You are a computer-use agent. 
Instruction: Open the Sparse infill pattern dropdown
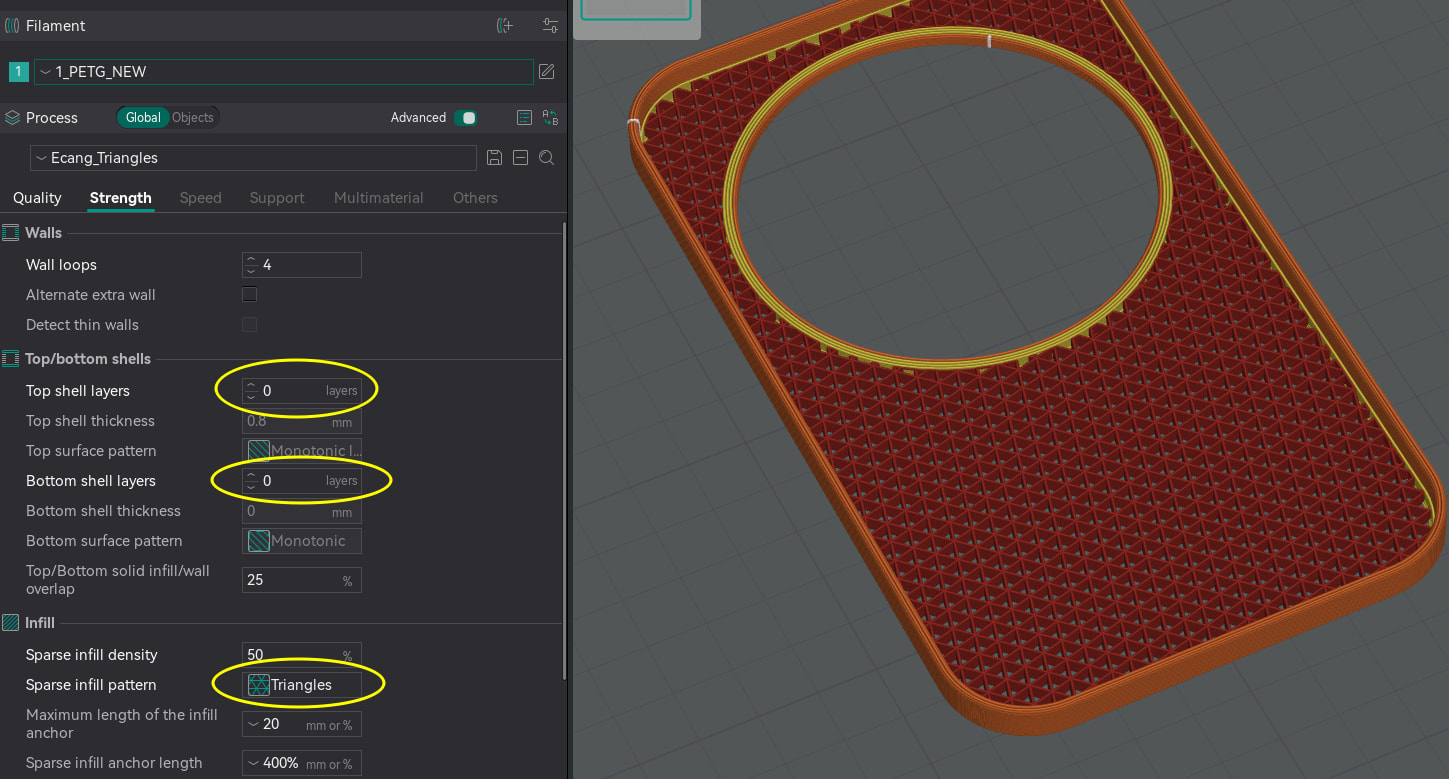click(x=302, y=685)
